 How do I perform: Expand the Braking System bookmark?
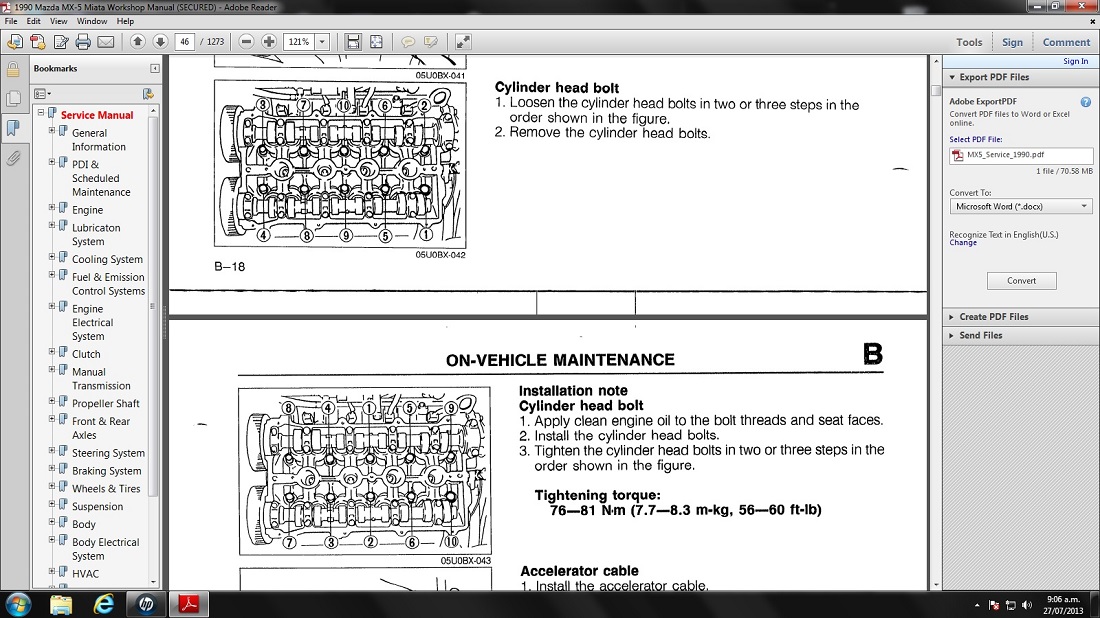(52, 469)
